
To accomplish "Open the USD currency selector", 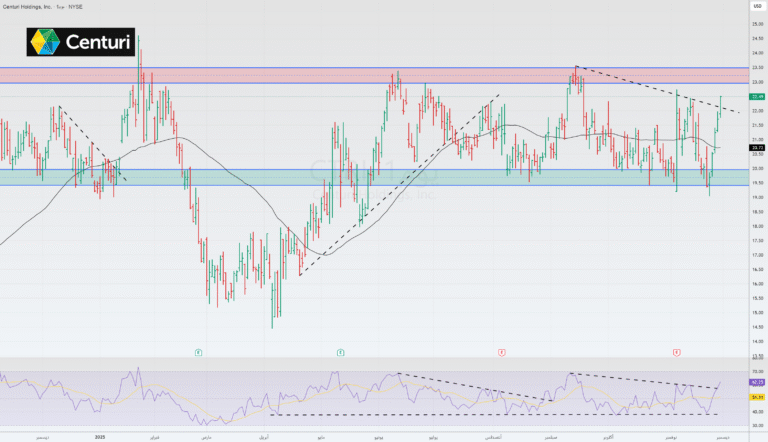I will pos(757,5).
